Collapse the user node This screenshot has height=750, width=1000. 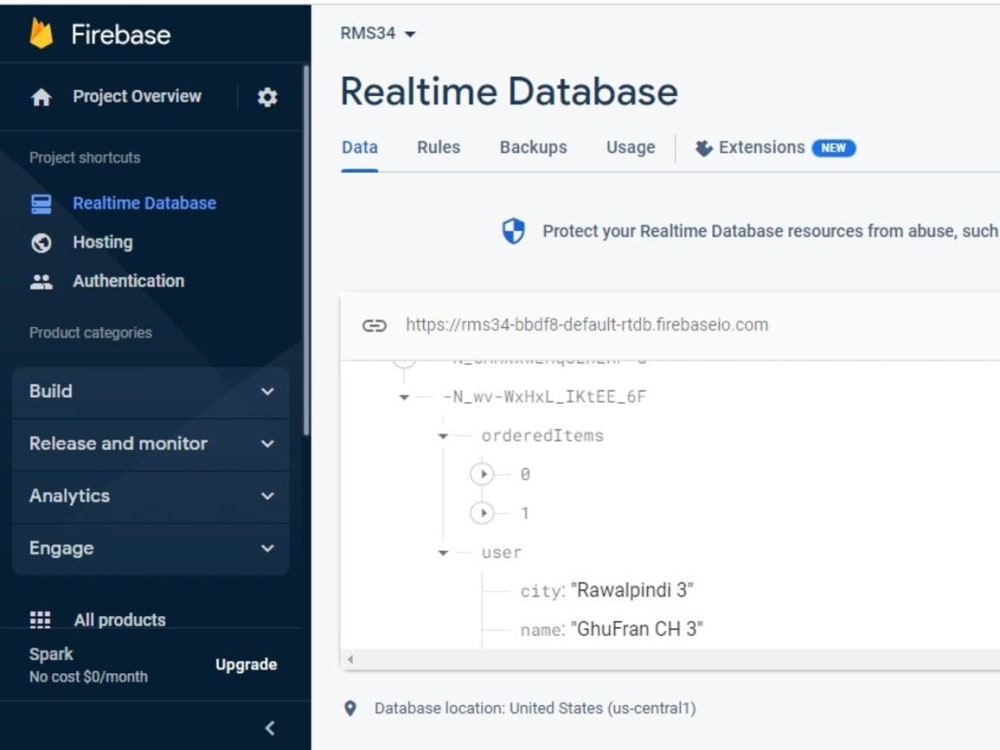pyautogui.click(x=443, y=553)
